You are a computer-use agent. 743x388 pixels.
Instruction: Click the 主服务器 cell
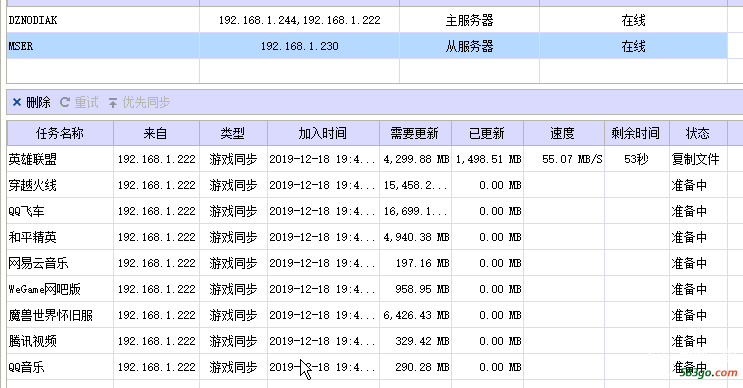469,20
